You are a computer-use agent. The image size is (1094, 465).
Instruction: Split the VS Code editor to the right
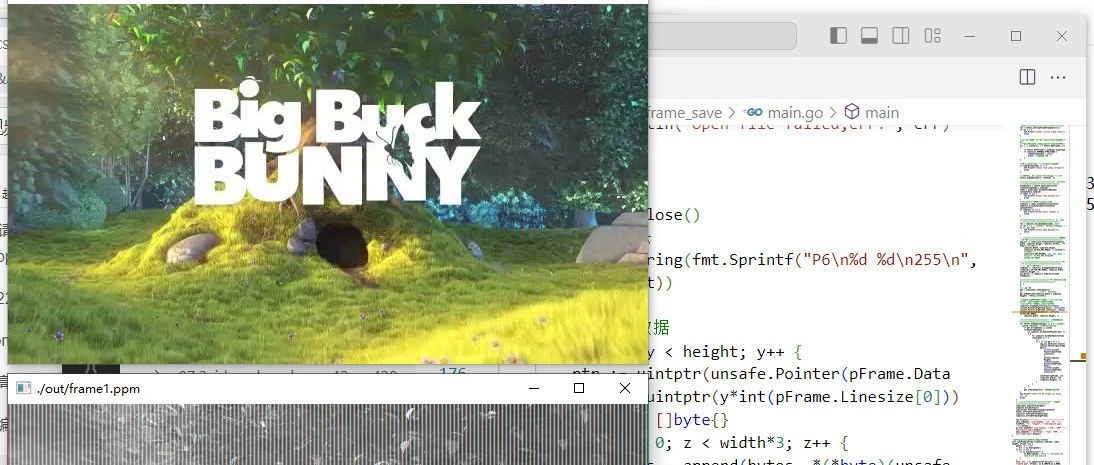click(x=1027, y=77)
